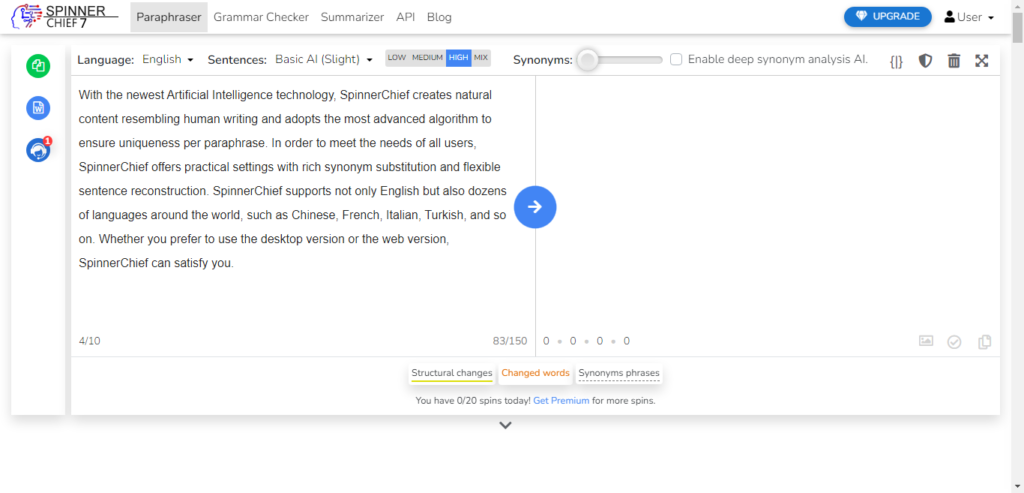
Task: Enable deep synonym analysis AI checkbox
Action: [677, 59]
